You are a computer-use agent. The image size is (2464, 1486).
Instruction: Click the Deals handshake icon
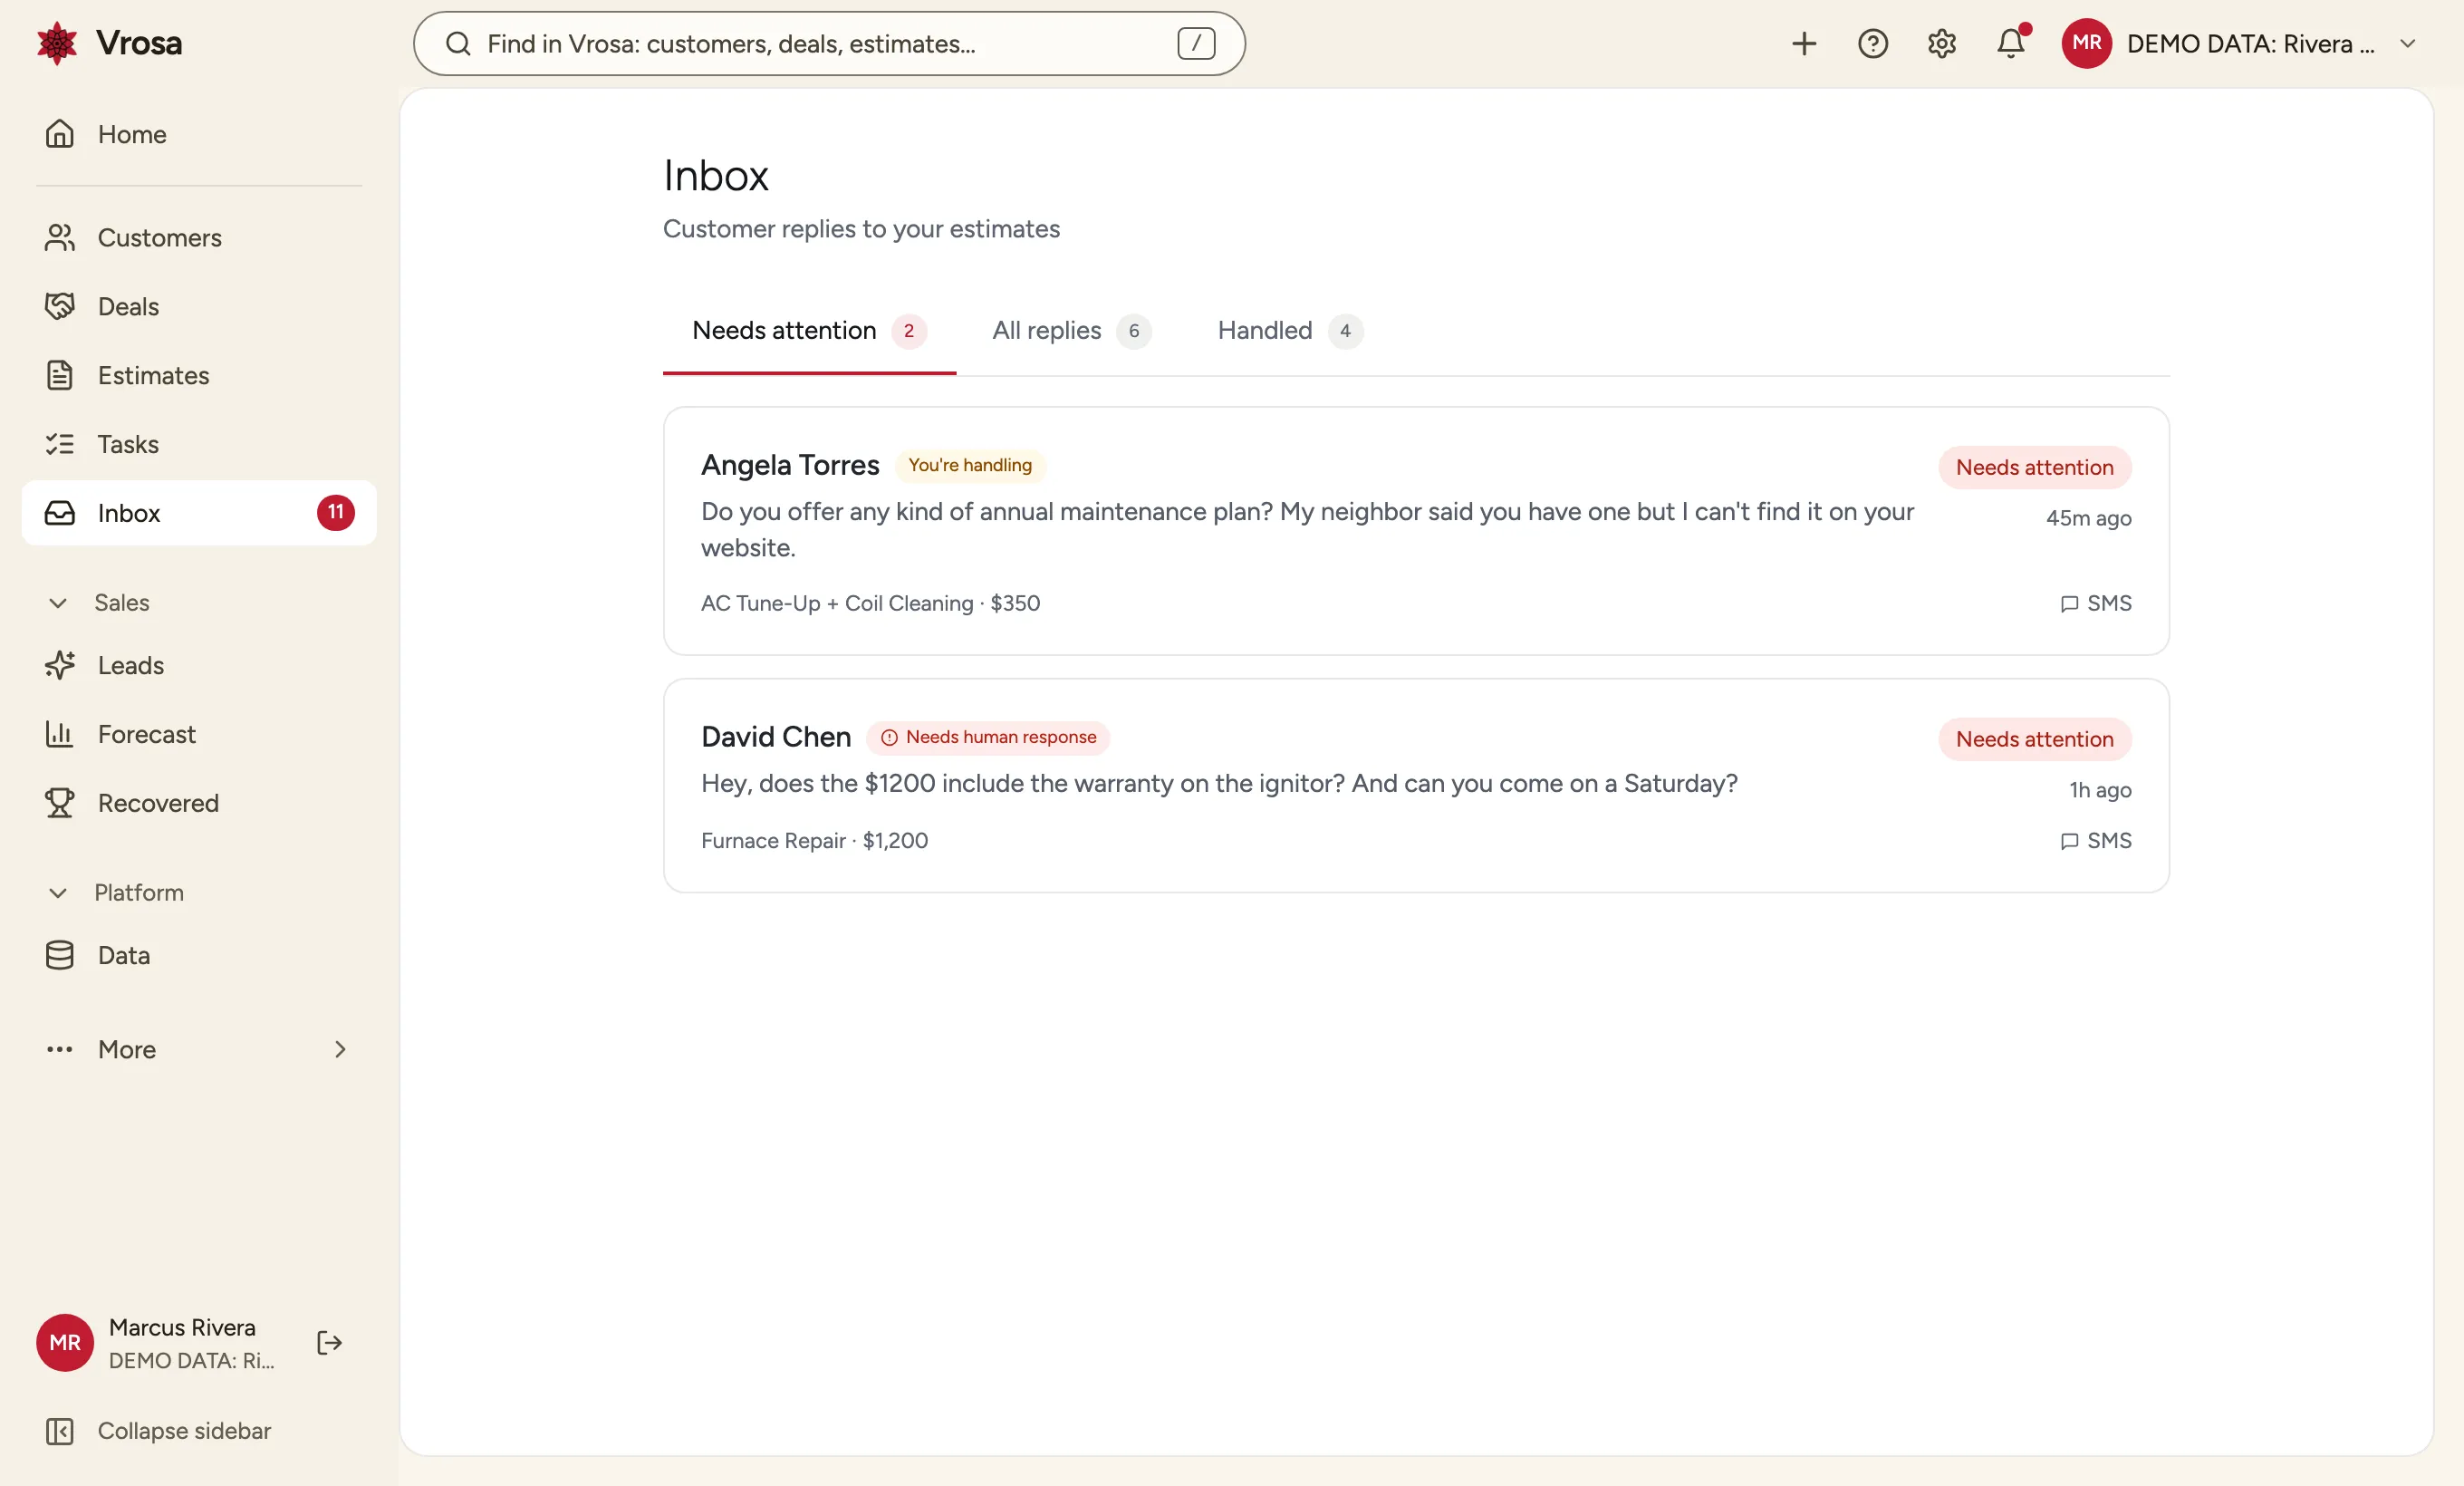tap(60, 306)
